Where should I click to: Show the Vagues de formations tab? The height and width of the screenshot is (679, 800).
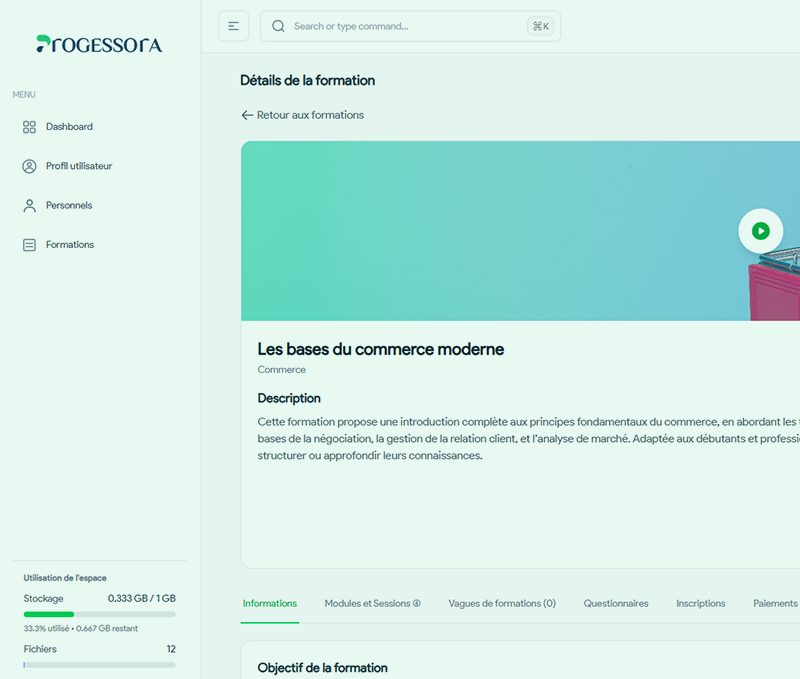point(502,604)
